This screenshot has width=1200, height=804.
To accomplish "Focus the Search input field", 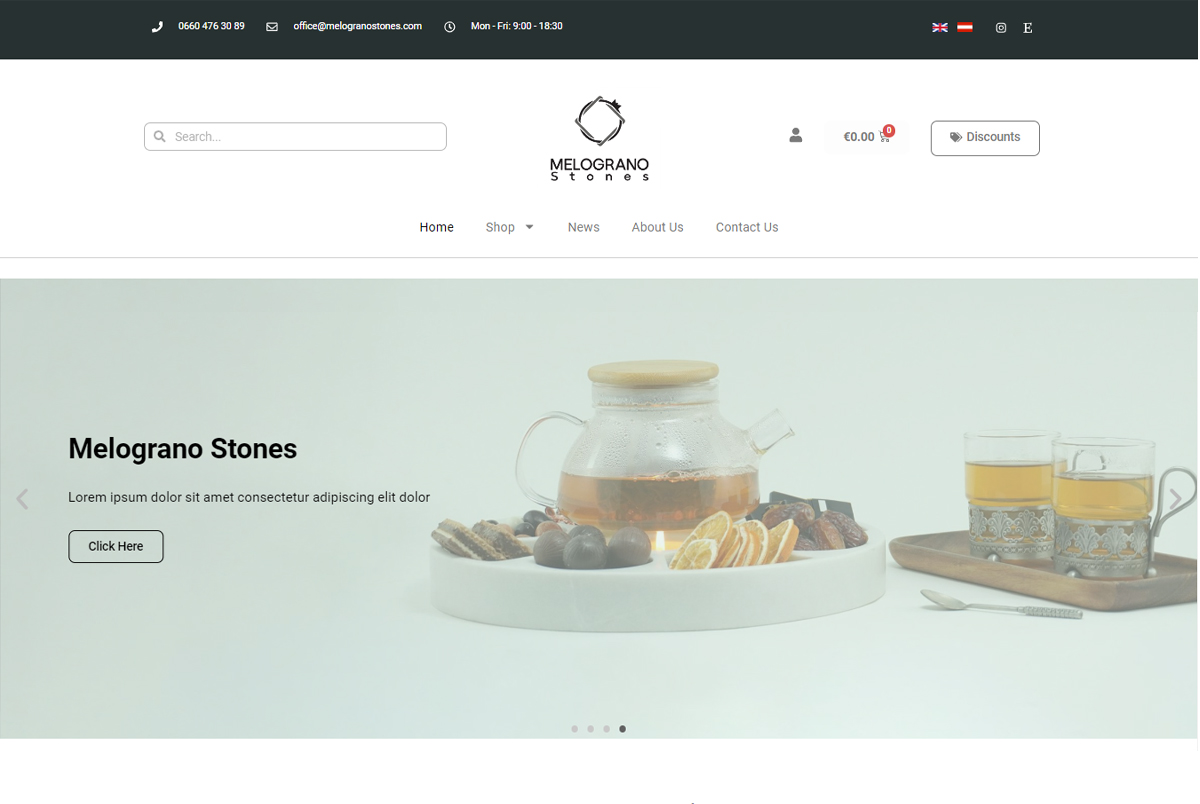I will pyautogui.click(x=295, y=137).
